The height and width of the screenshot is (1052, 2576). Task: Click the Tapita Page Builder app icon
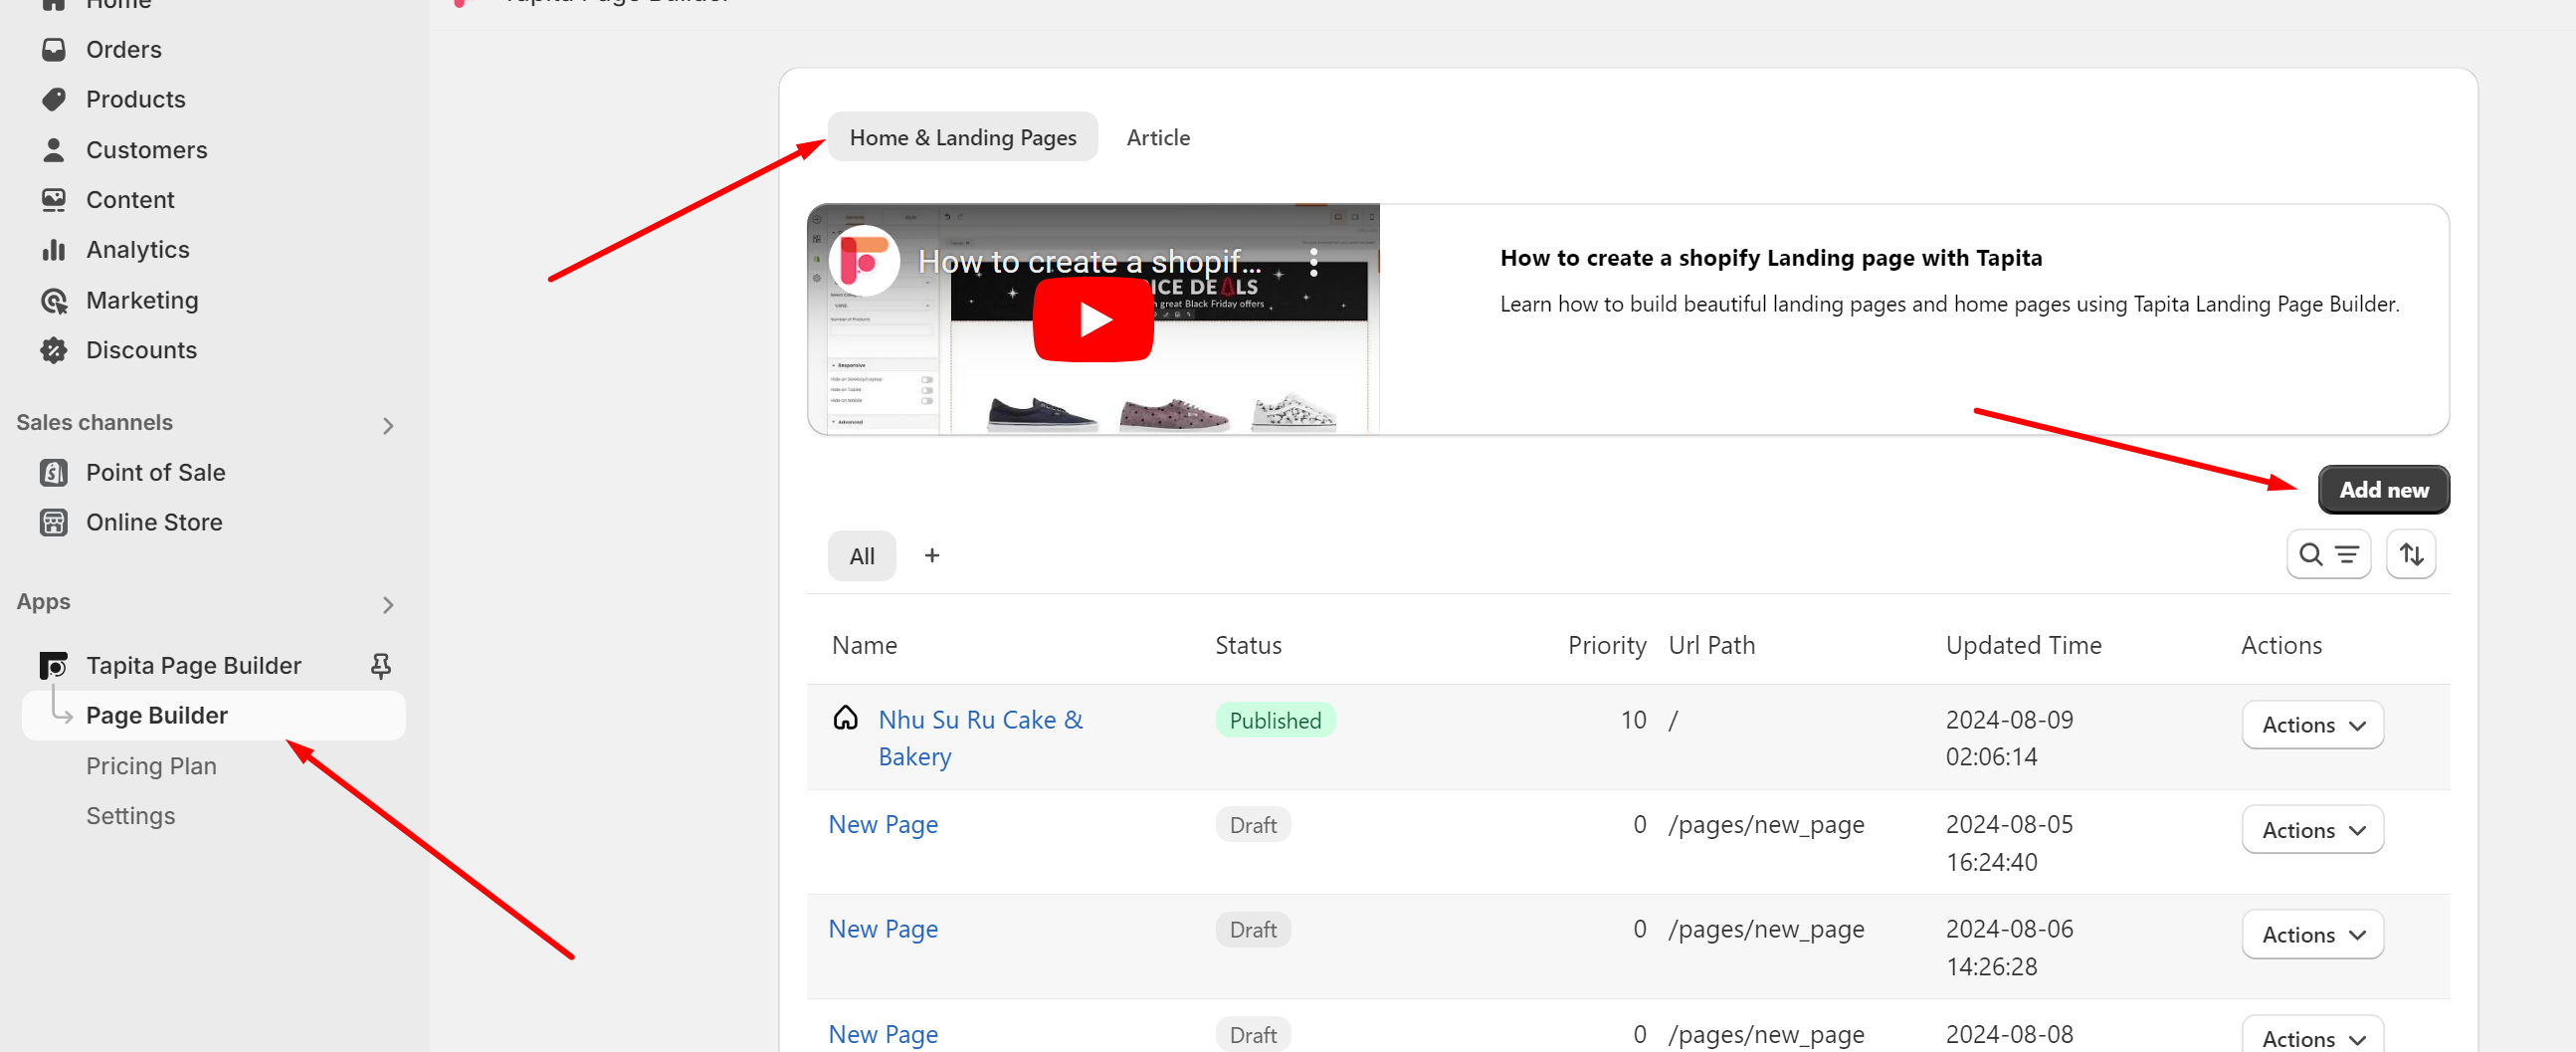pyautogui.click(x=54, y=665)
